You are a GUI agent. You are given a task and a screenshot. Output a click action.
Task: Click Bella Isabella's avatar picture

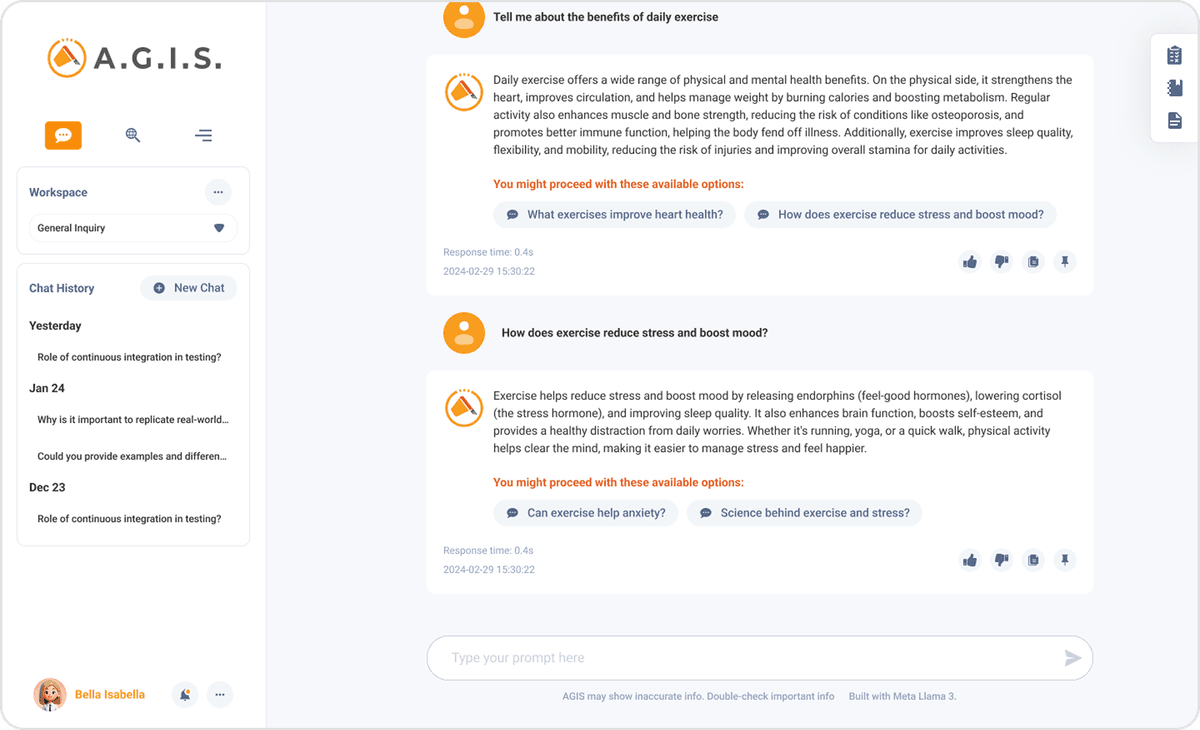tap(50, 694)
